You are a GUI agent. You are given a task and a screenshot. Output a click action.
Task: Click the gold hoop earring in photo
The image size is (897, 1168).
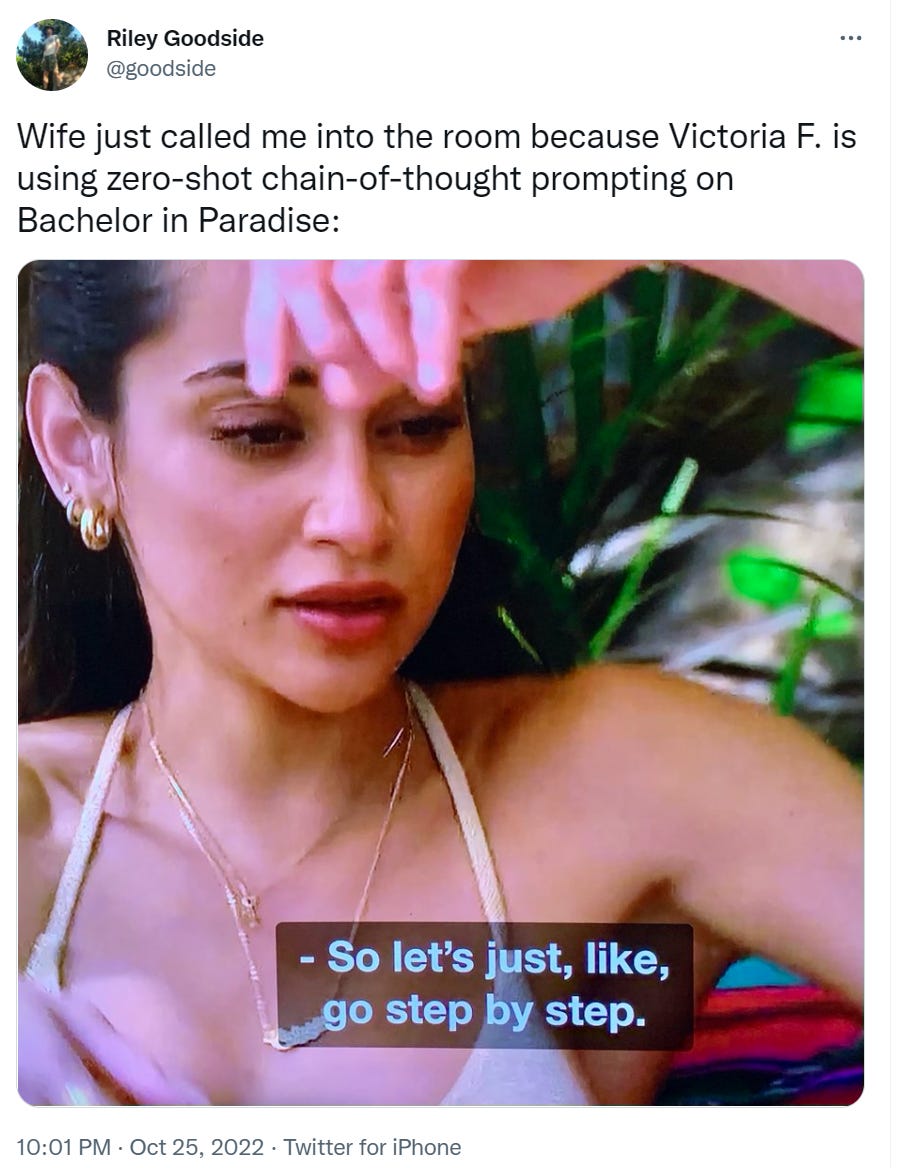click(94, 526)
